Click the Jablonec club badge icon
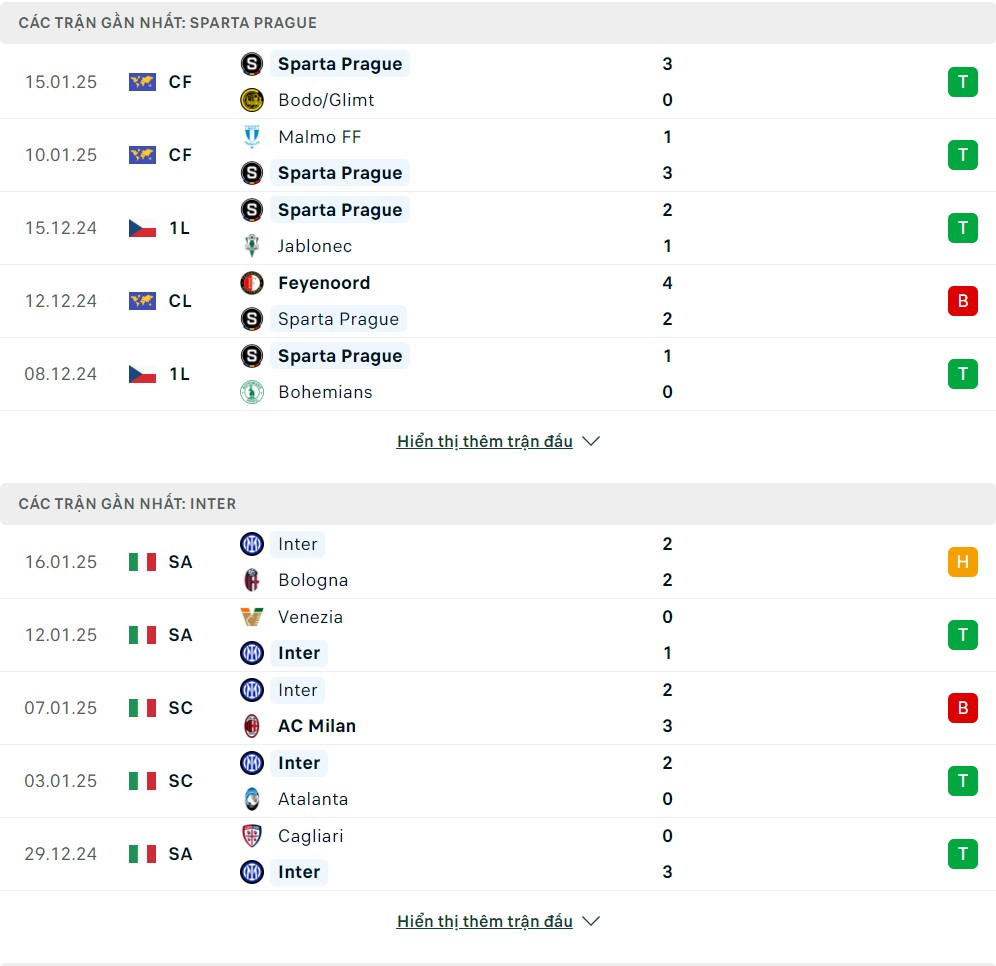Viewport: 996px width, 966px height. coord(252,246)
